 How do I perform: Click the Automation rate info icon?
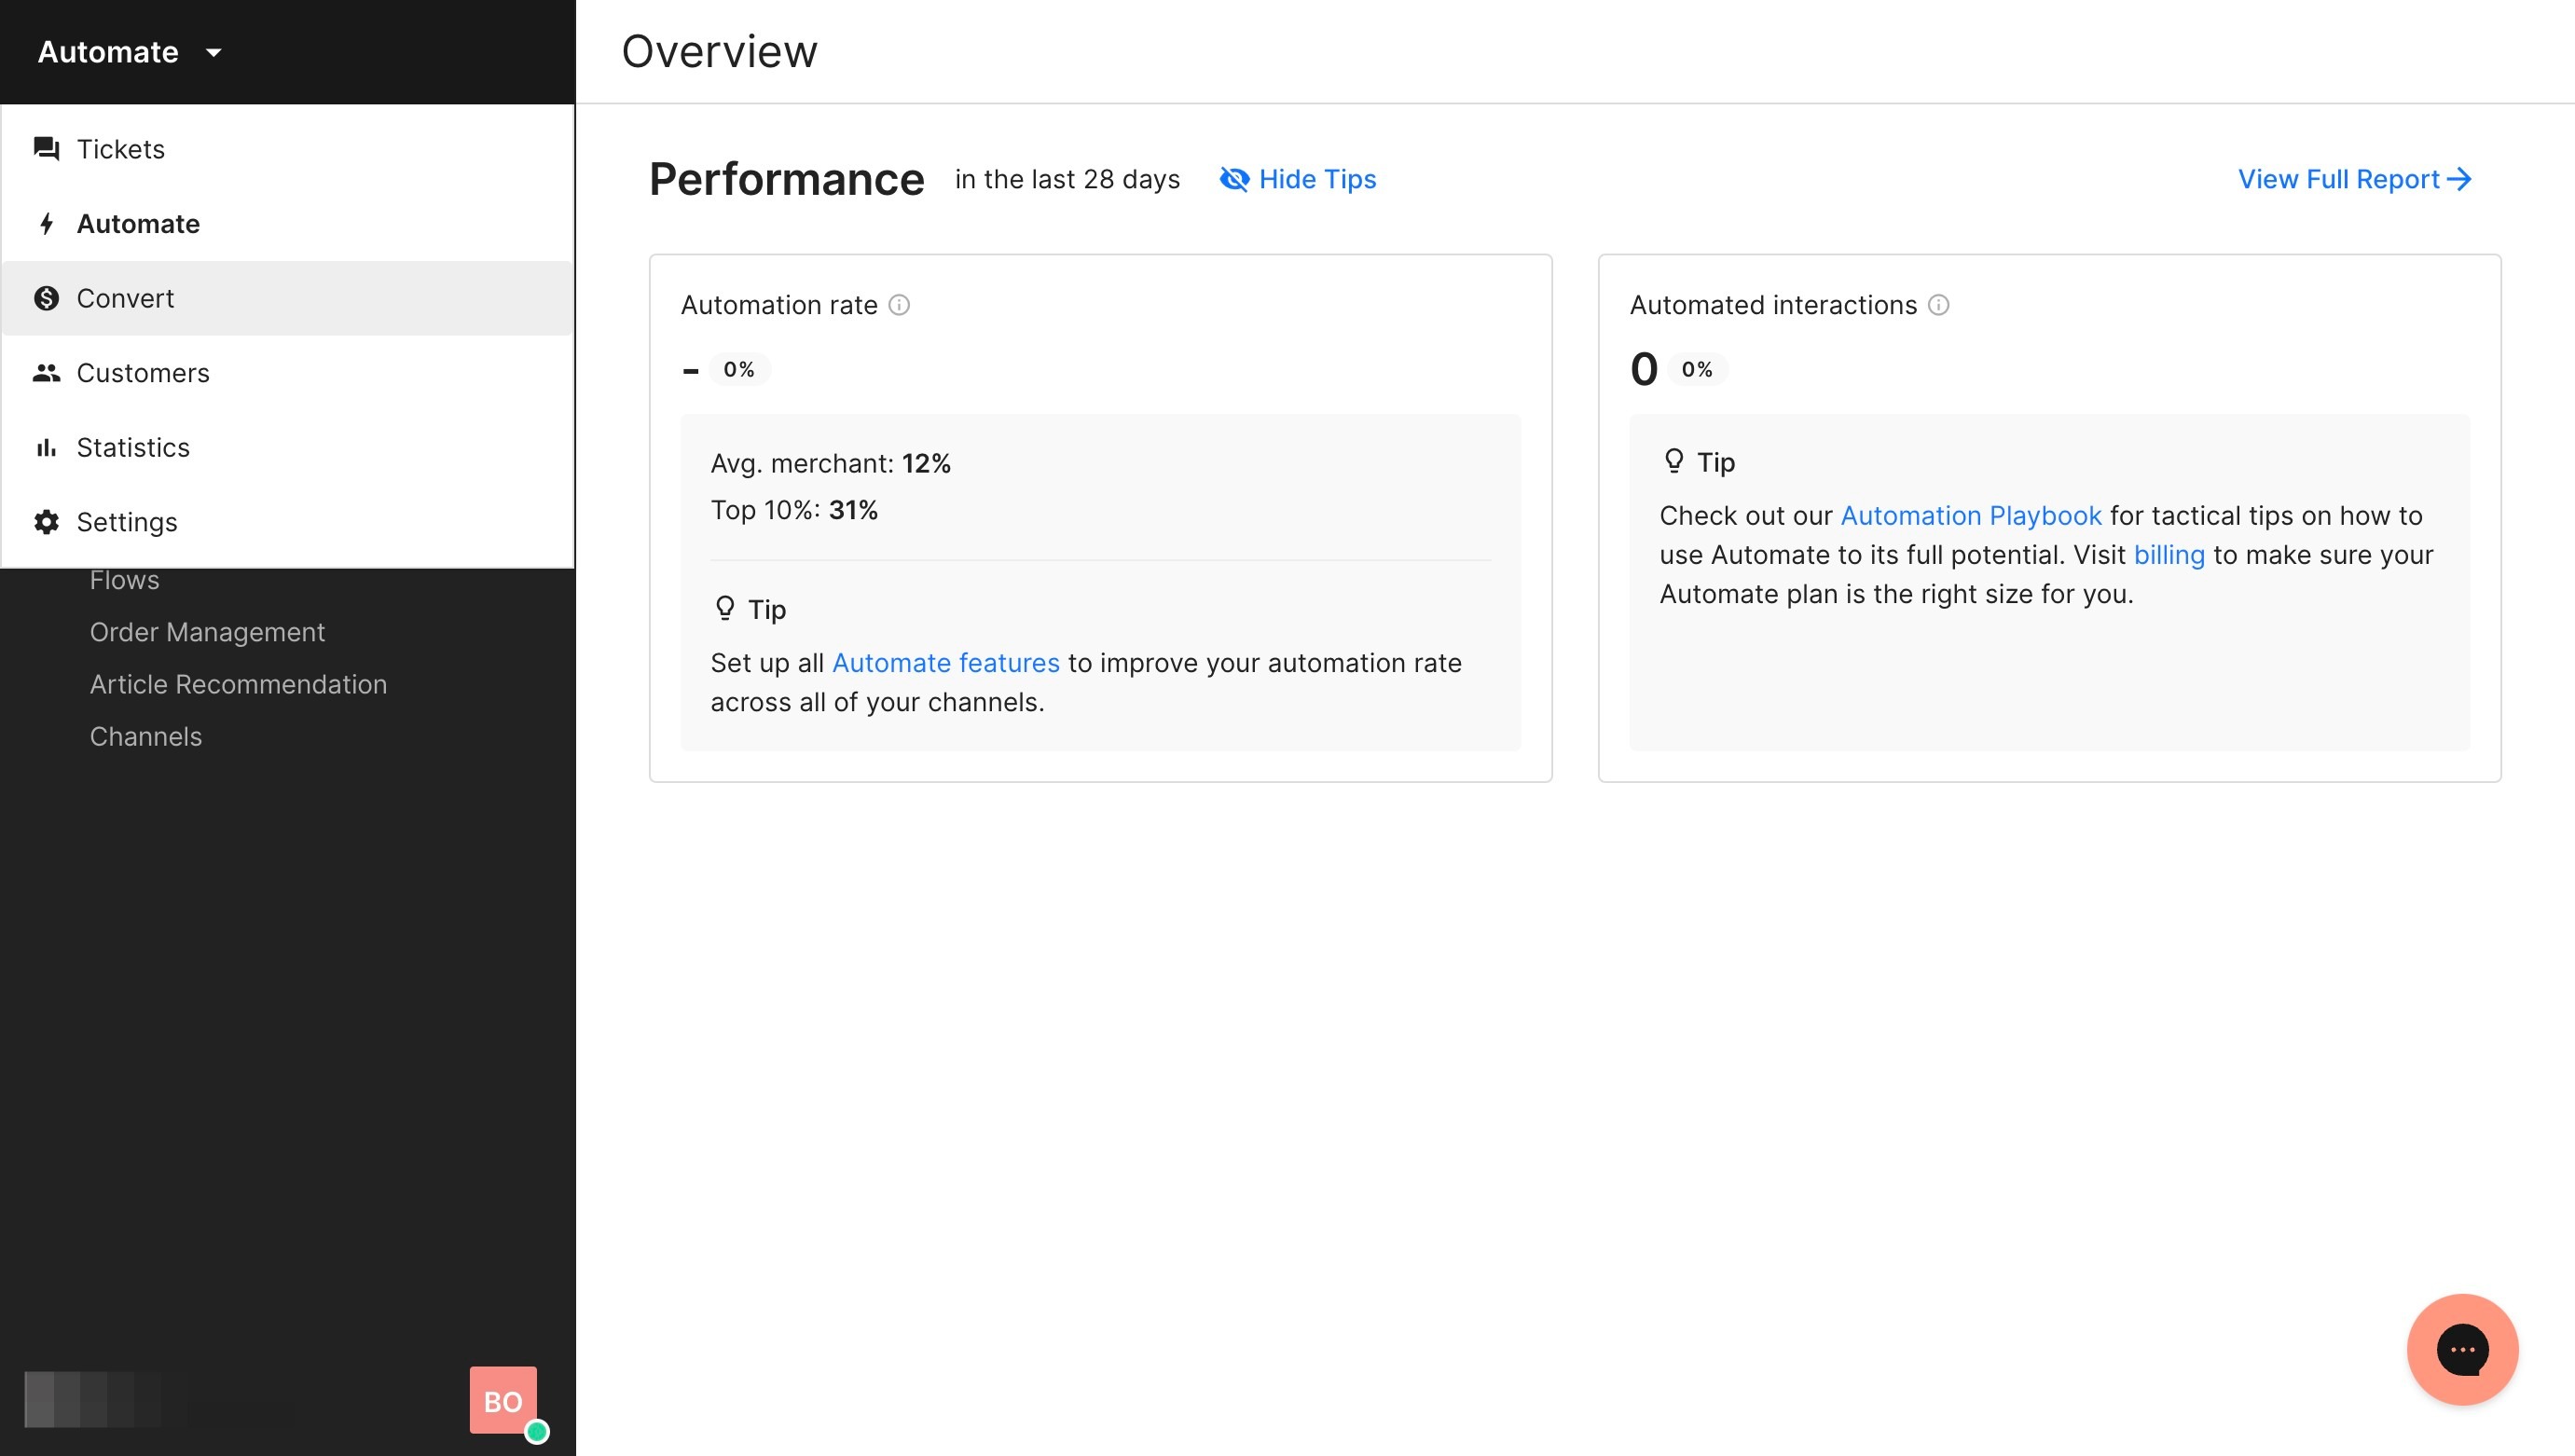coord(899,305)
